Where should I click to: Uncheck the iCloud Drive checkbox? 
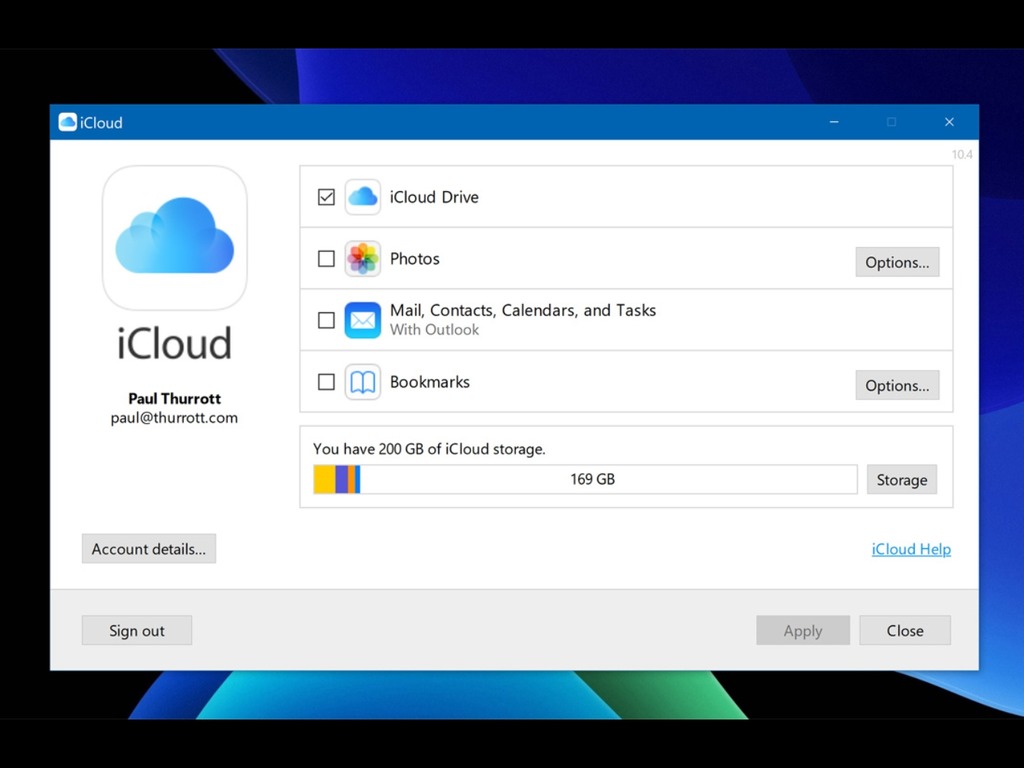pos(327,197)
